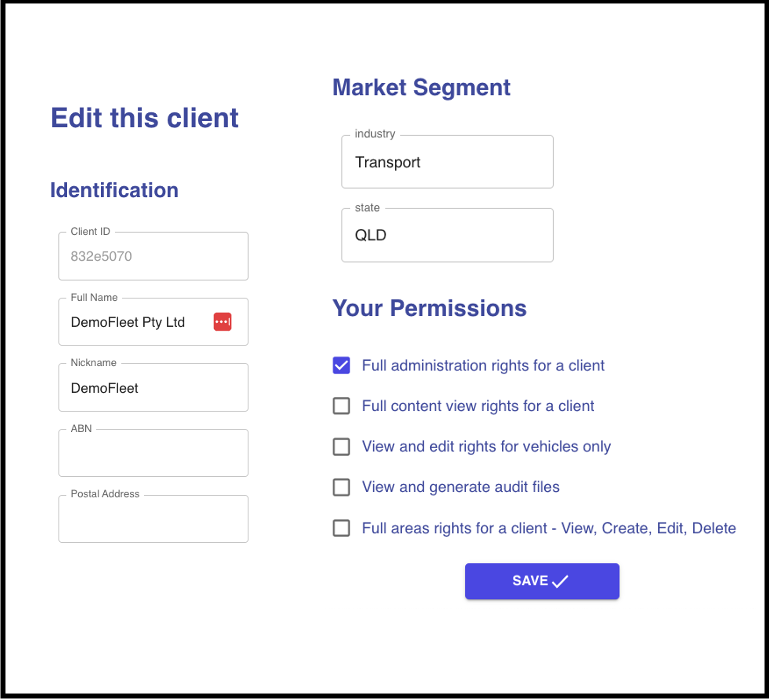
Task: Click the Postal Address field
Action: coord(153,520)
